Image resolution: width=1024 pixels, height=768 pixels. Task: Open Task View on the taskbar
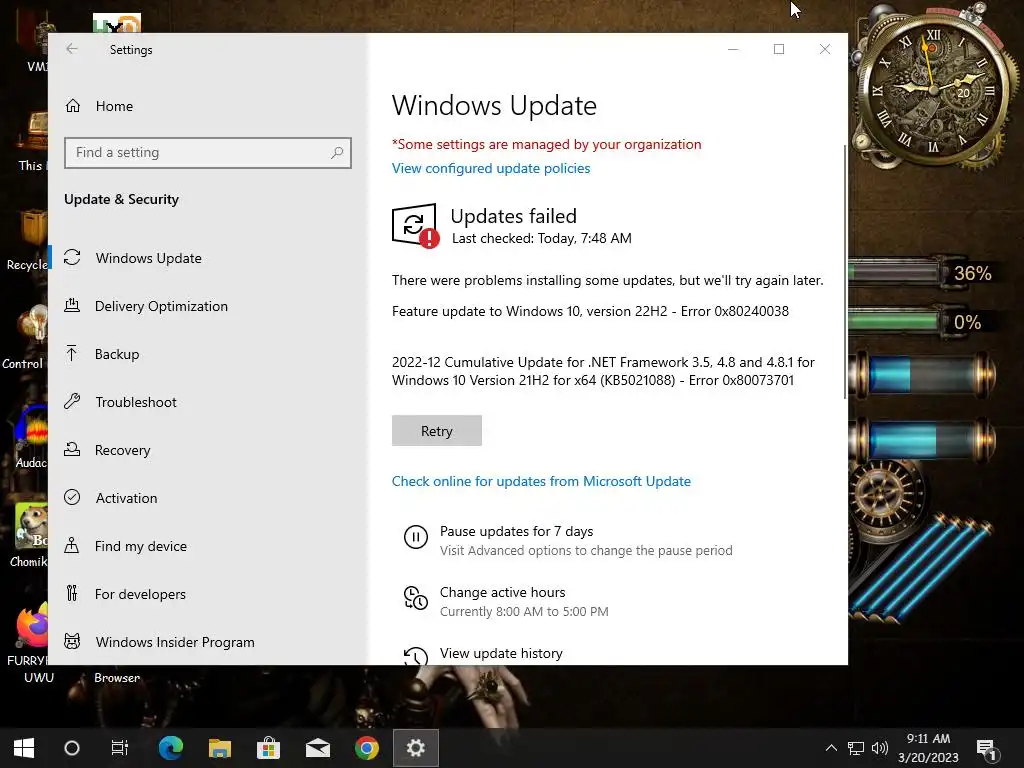pyautogui.click(x=120, y=748)
